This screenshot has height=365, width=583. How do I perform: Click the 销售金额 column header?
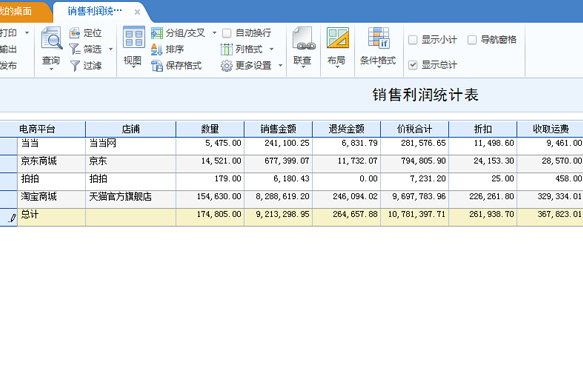click(x=278, y=129)
